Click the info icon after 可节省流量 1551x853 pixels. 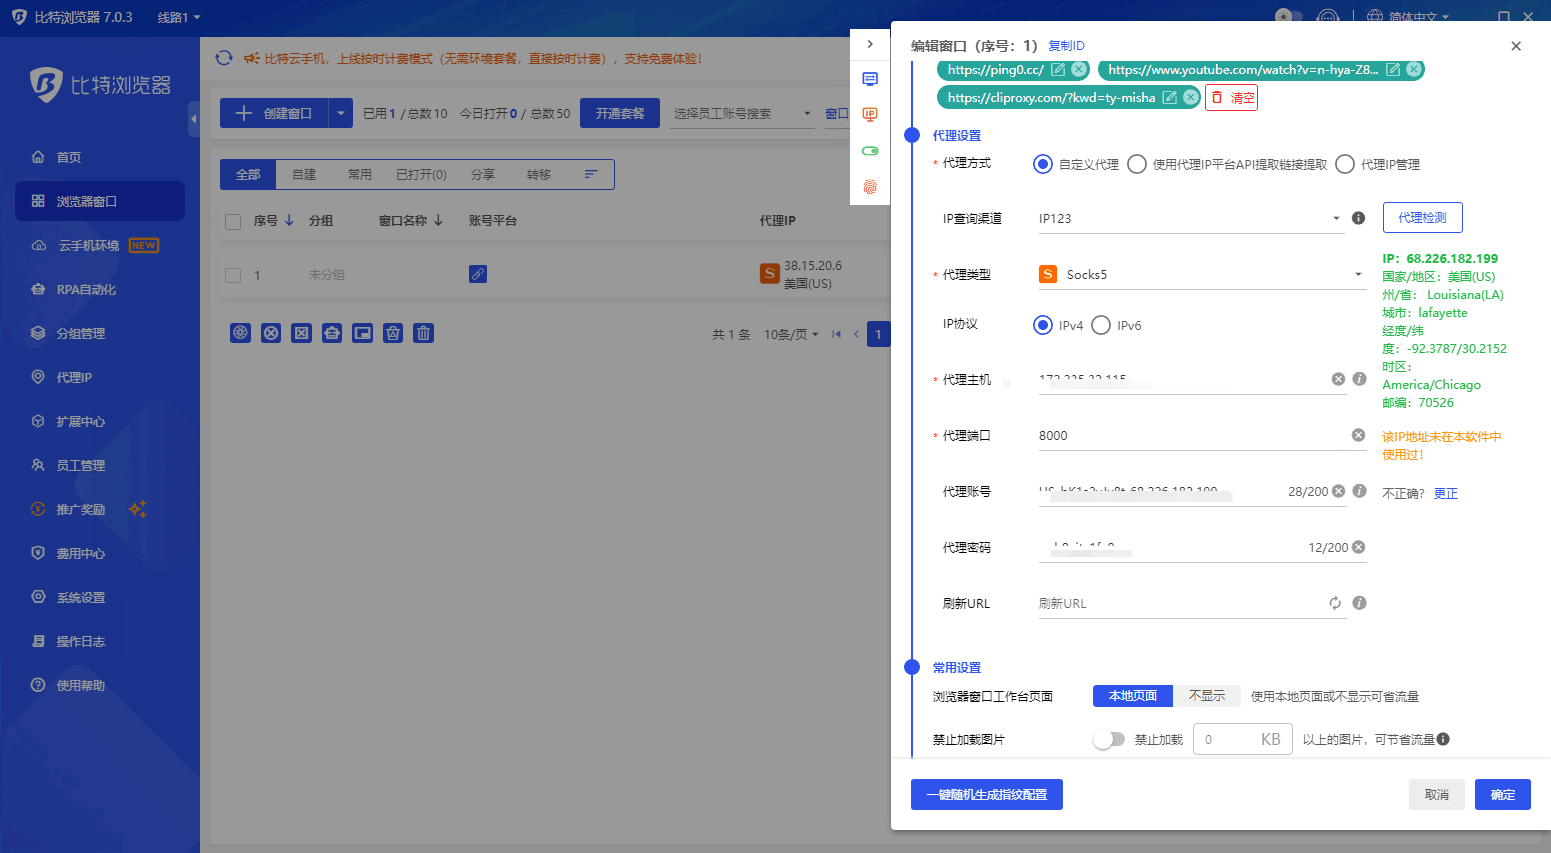pos(1443,740)
